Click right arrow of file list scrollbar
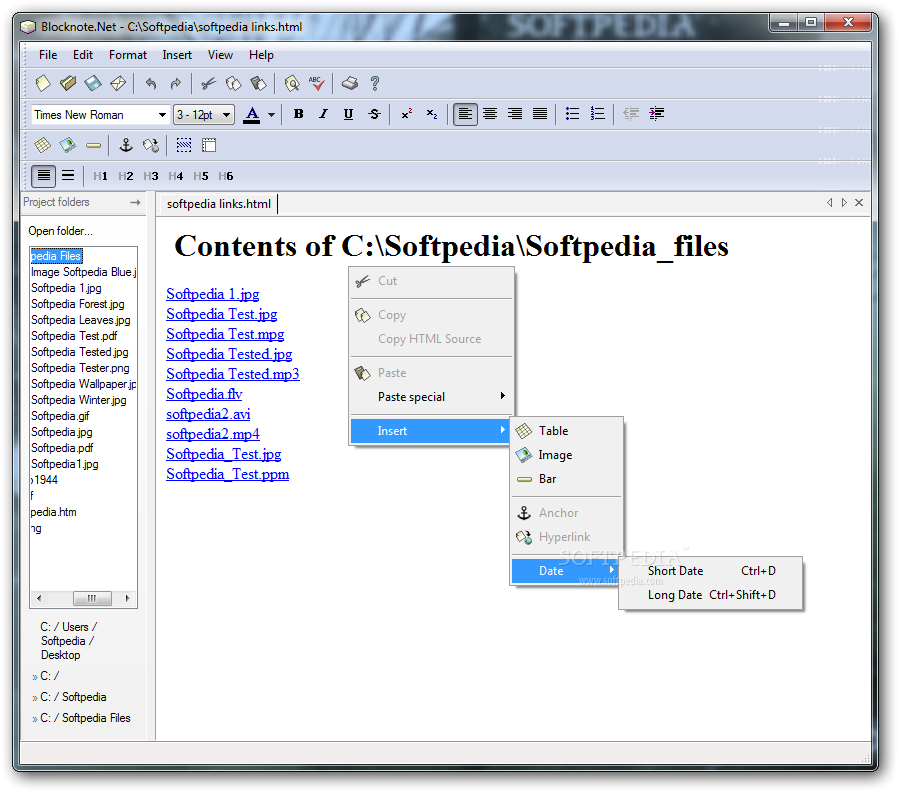Viewport: 899px width, 792px height. (127, 598)
